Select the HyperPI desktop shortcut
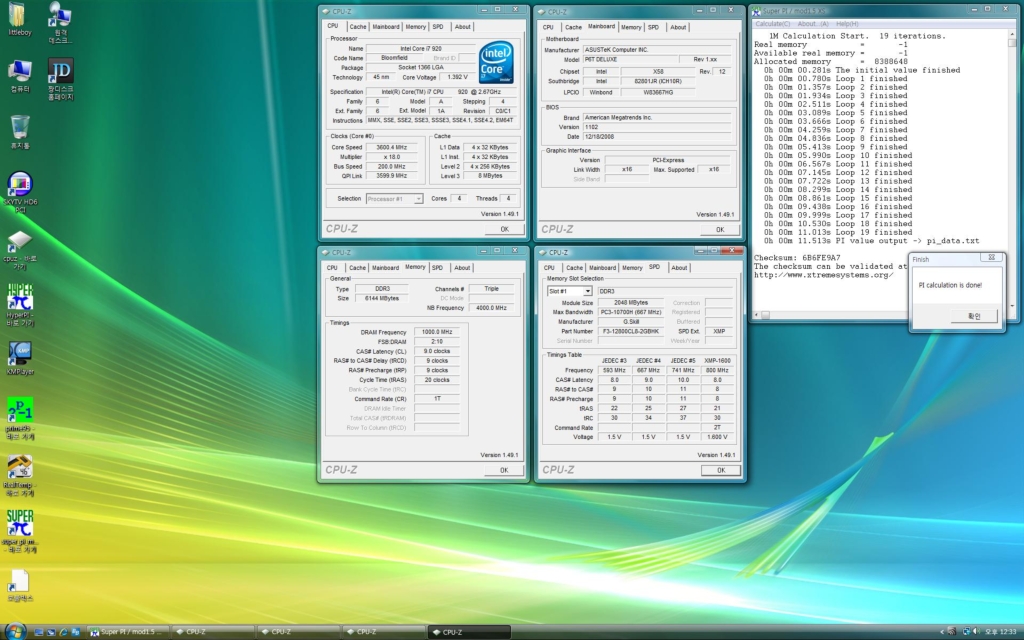Viewport: 1024px width, 640px height. coord(20,304)
